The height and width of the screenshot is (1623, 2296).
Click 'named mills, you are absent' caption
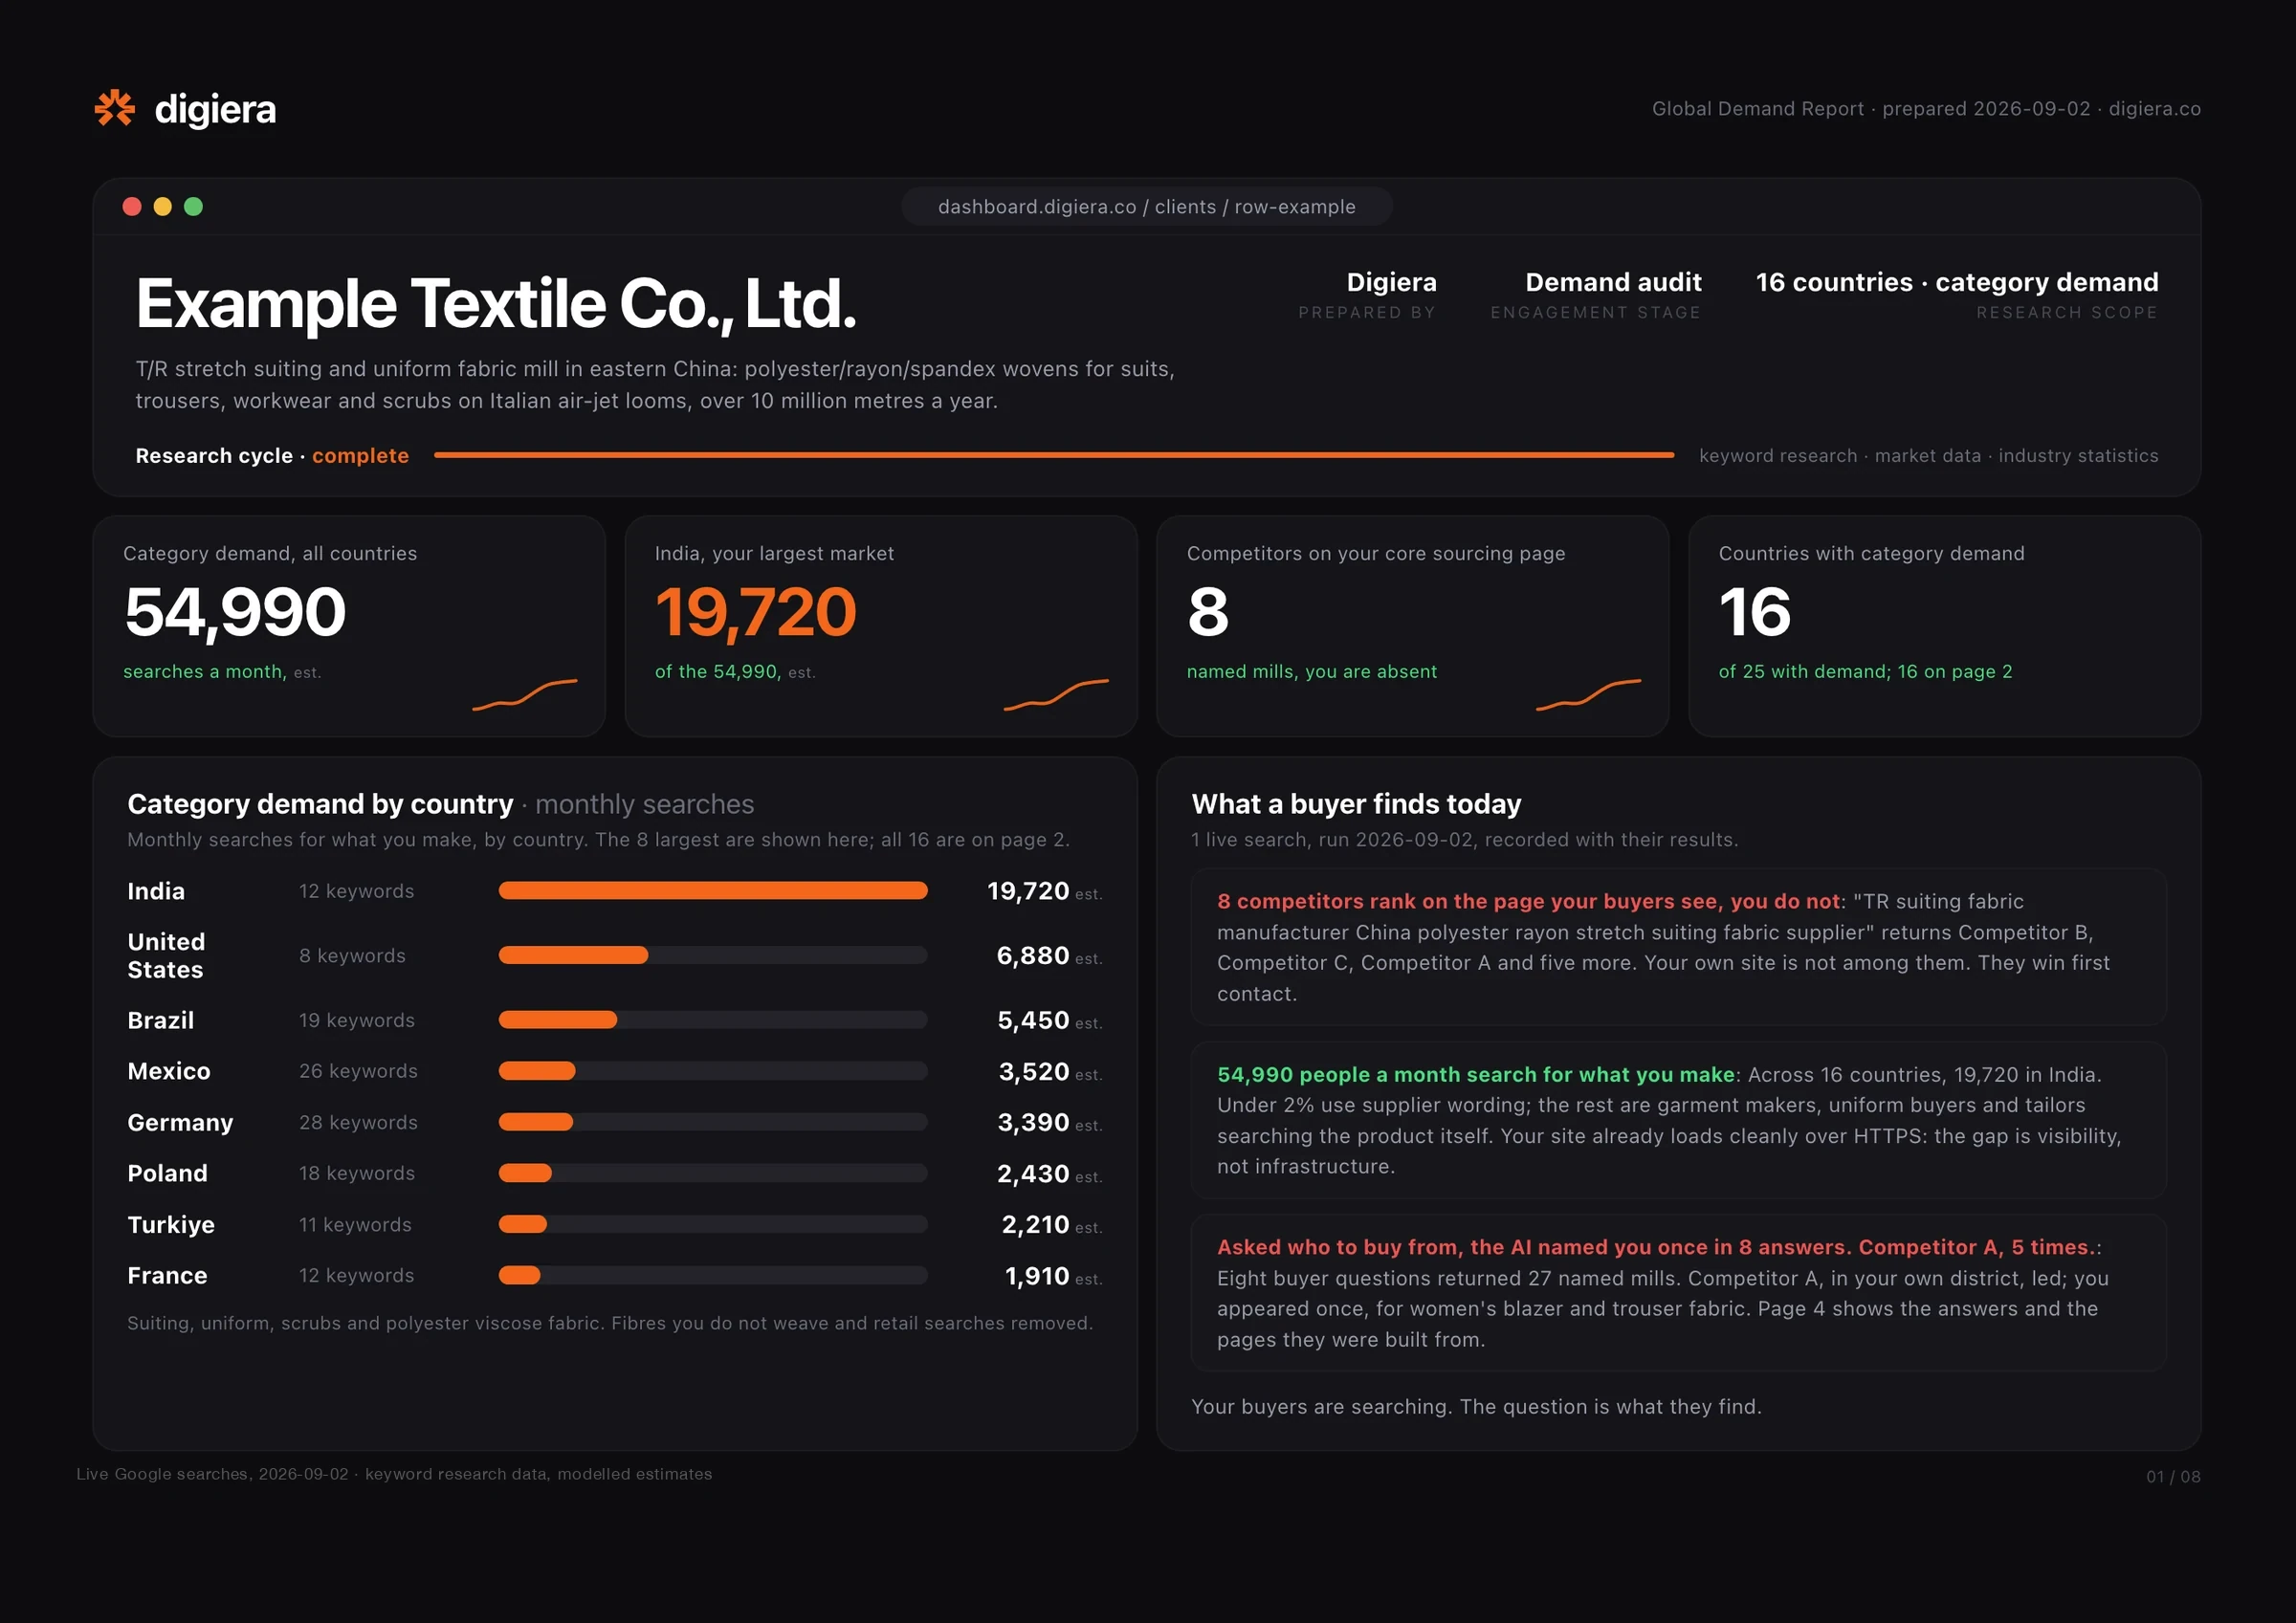pyautogui.click(x=1311, y=671)
